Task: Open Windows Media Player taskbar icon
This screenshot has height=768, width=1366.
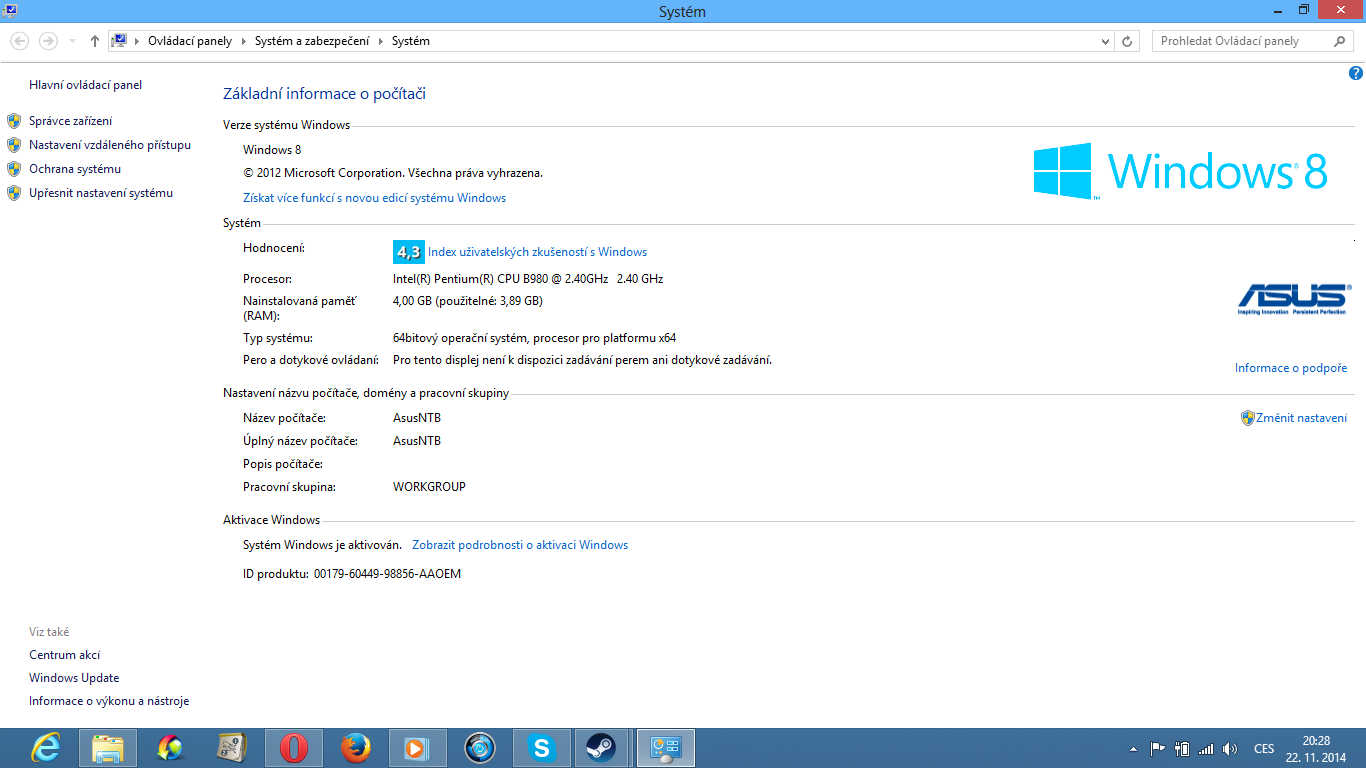Action: [x=418, y=748]
